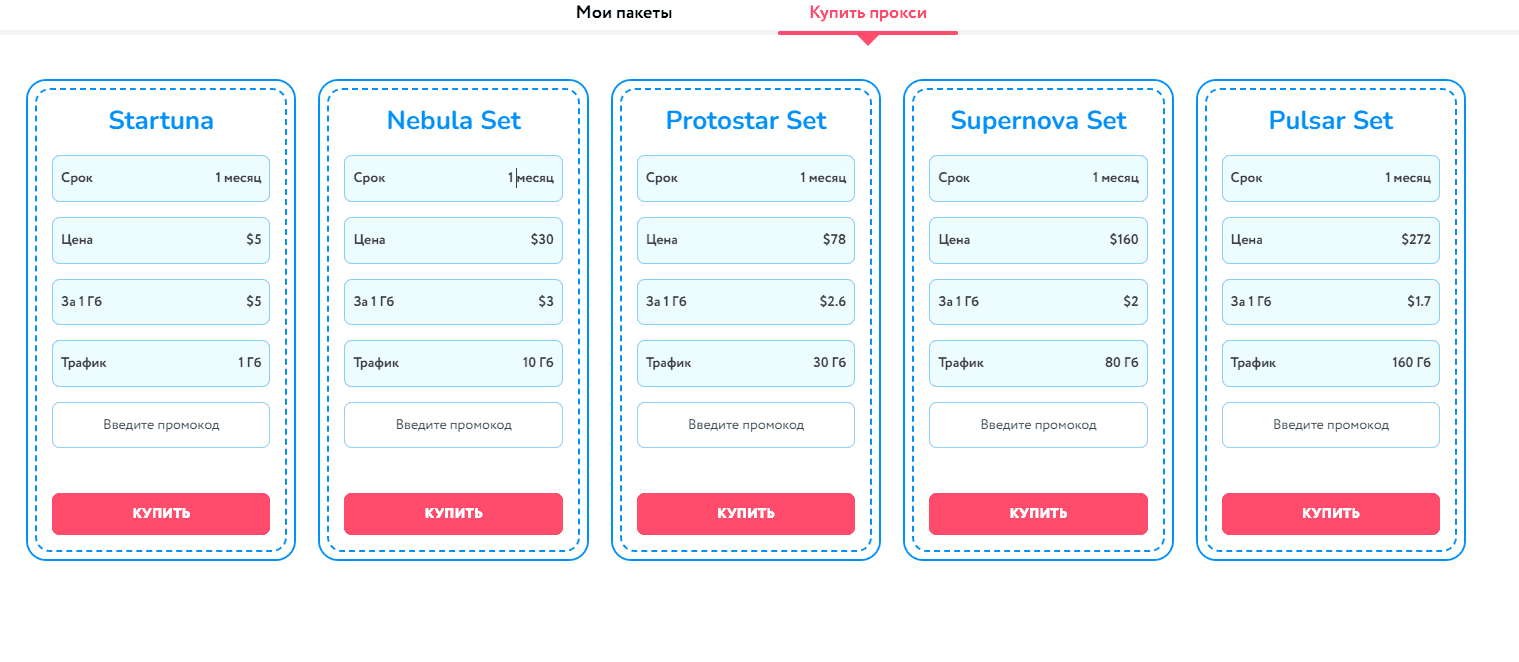The image size is (1519, 662).
Task: Click the Цена $272 row on Pulsar Set
Action: 1330,240
